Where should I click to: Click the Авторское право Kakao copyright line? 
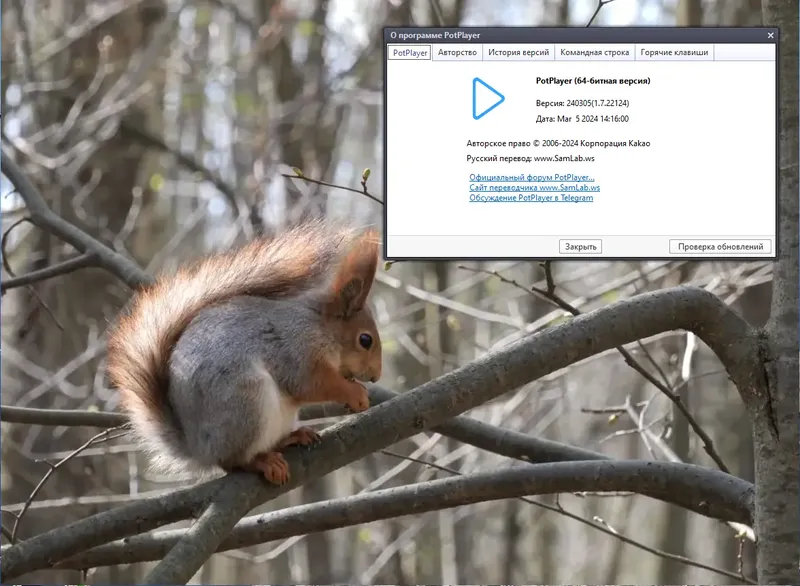coord(558,143)
